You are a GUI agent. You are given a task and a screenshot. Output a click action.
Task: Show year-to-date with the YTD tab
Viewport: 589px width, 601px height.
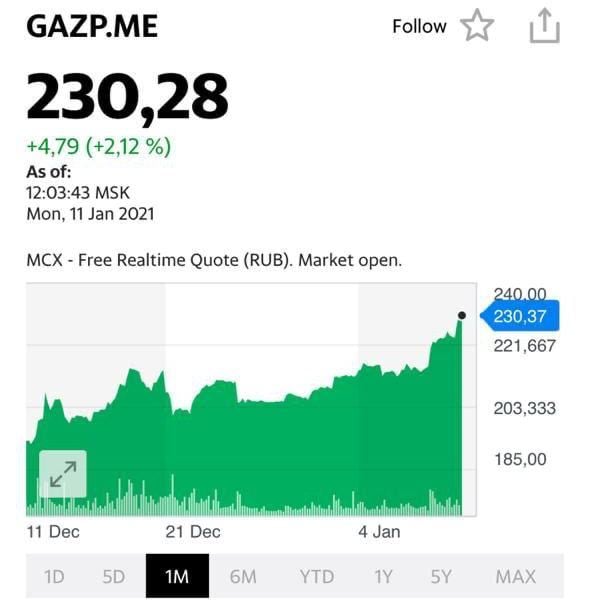pos(317,576)
